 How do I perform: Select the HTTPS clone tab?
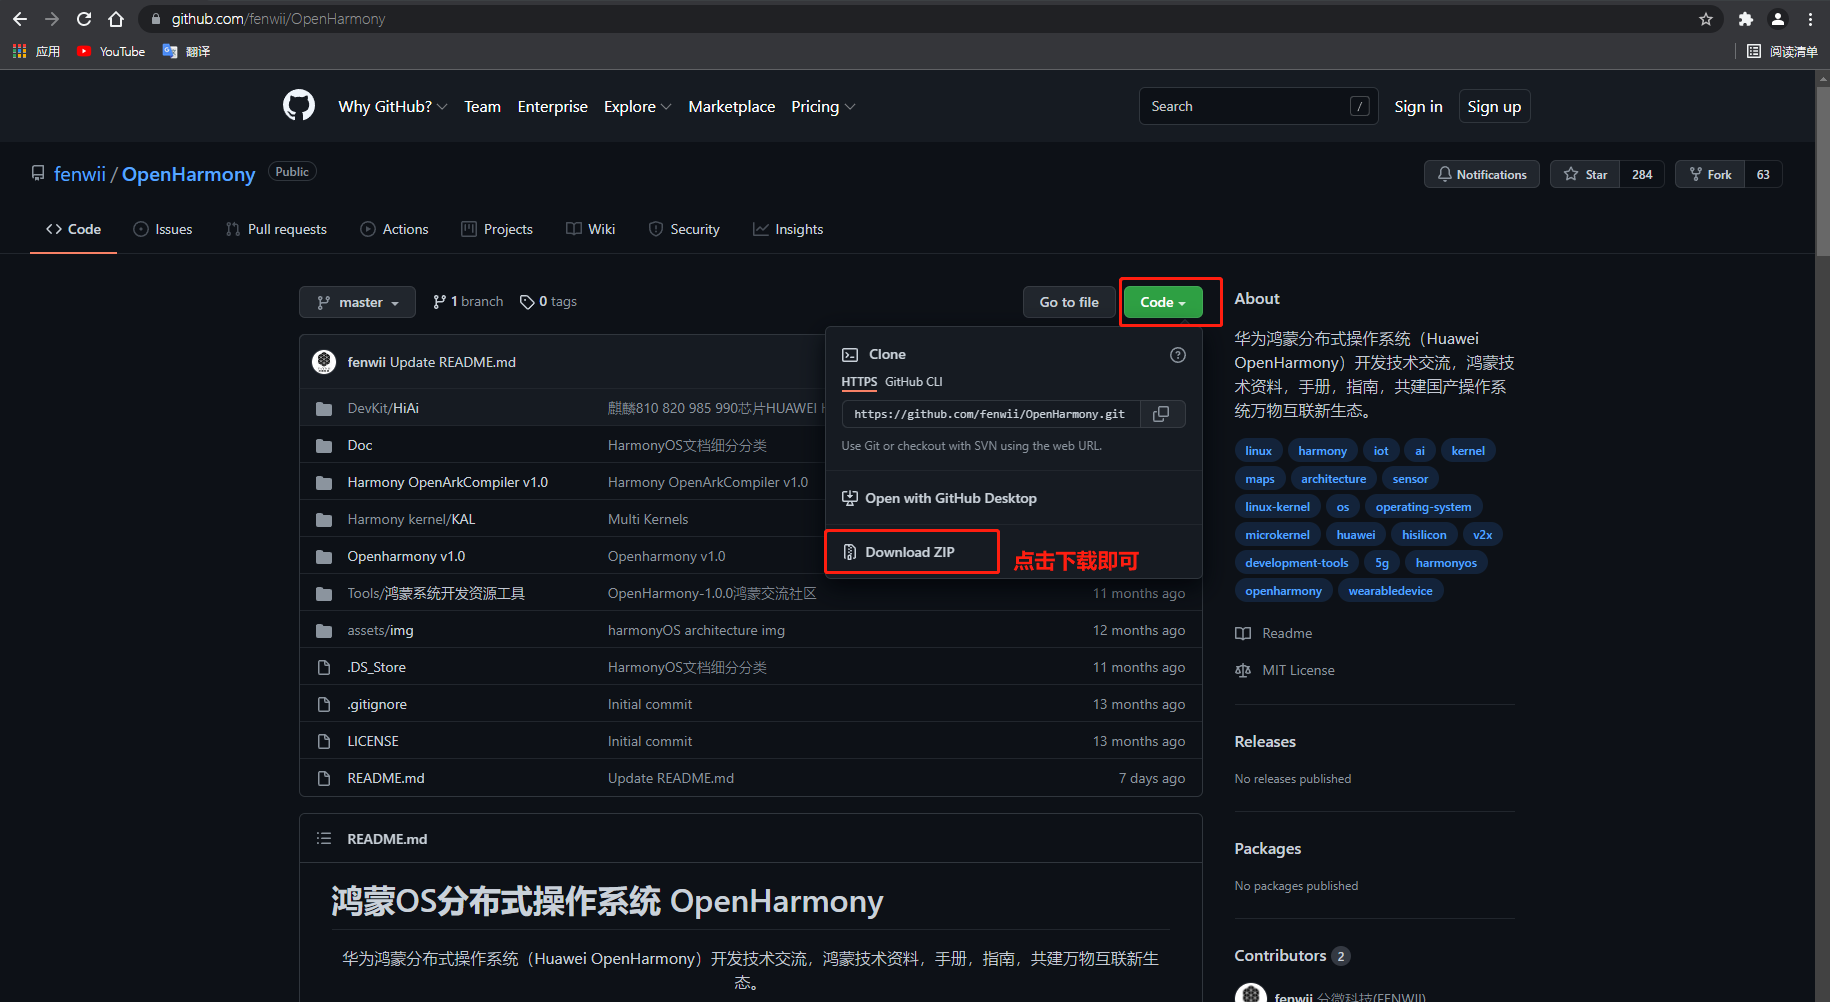(x=859, y=382)
